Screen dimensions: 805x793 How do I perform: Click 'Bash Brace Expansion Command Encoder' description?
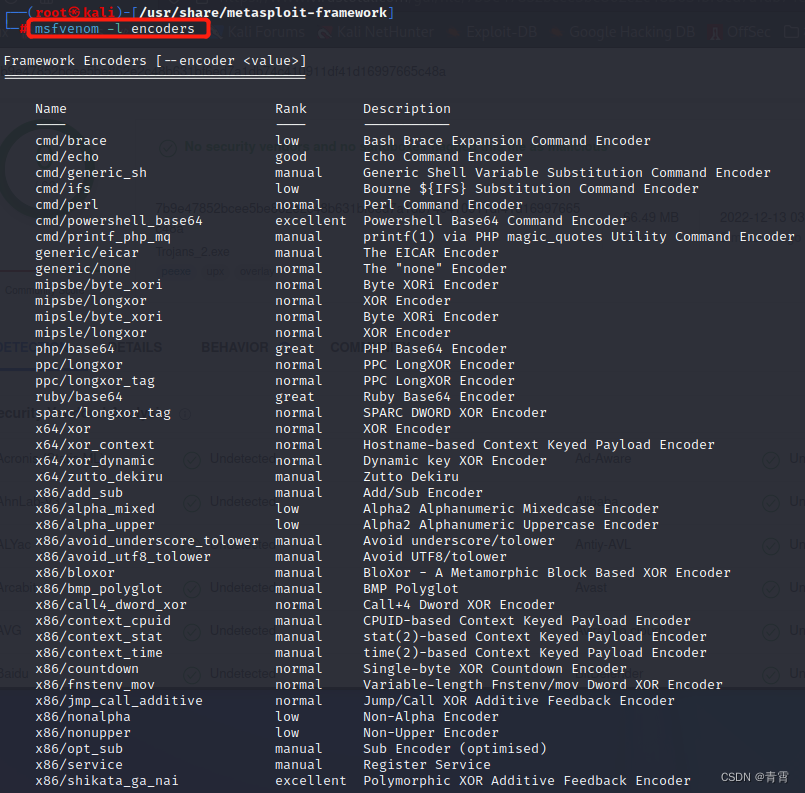507,141
